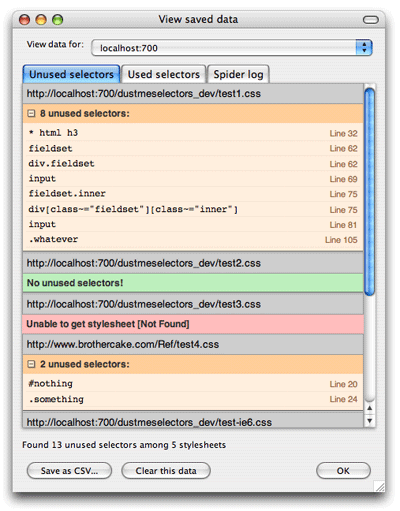Click the 'Line 32' reference

click(343, 133)
